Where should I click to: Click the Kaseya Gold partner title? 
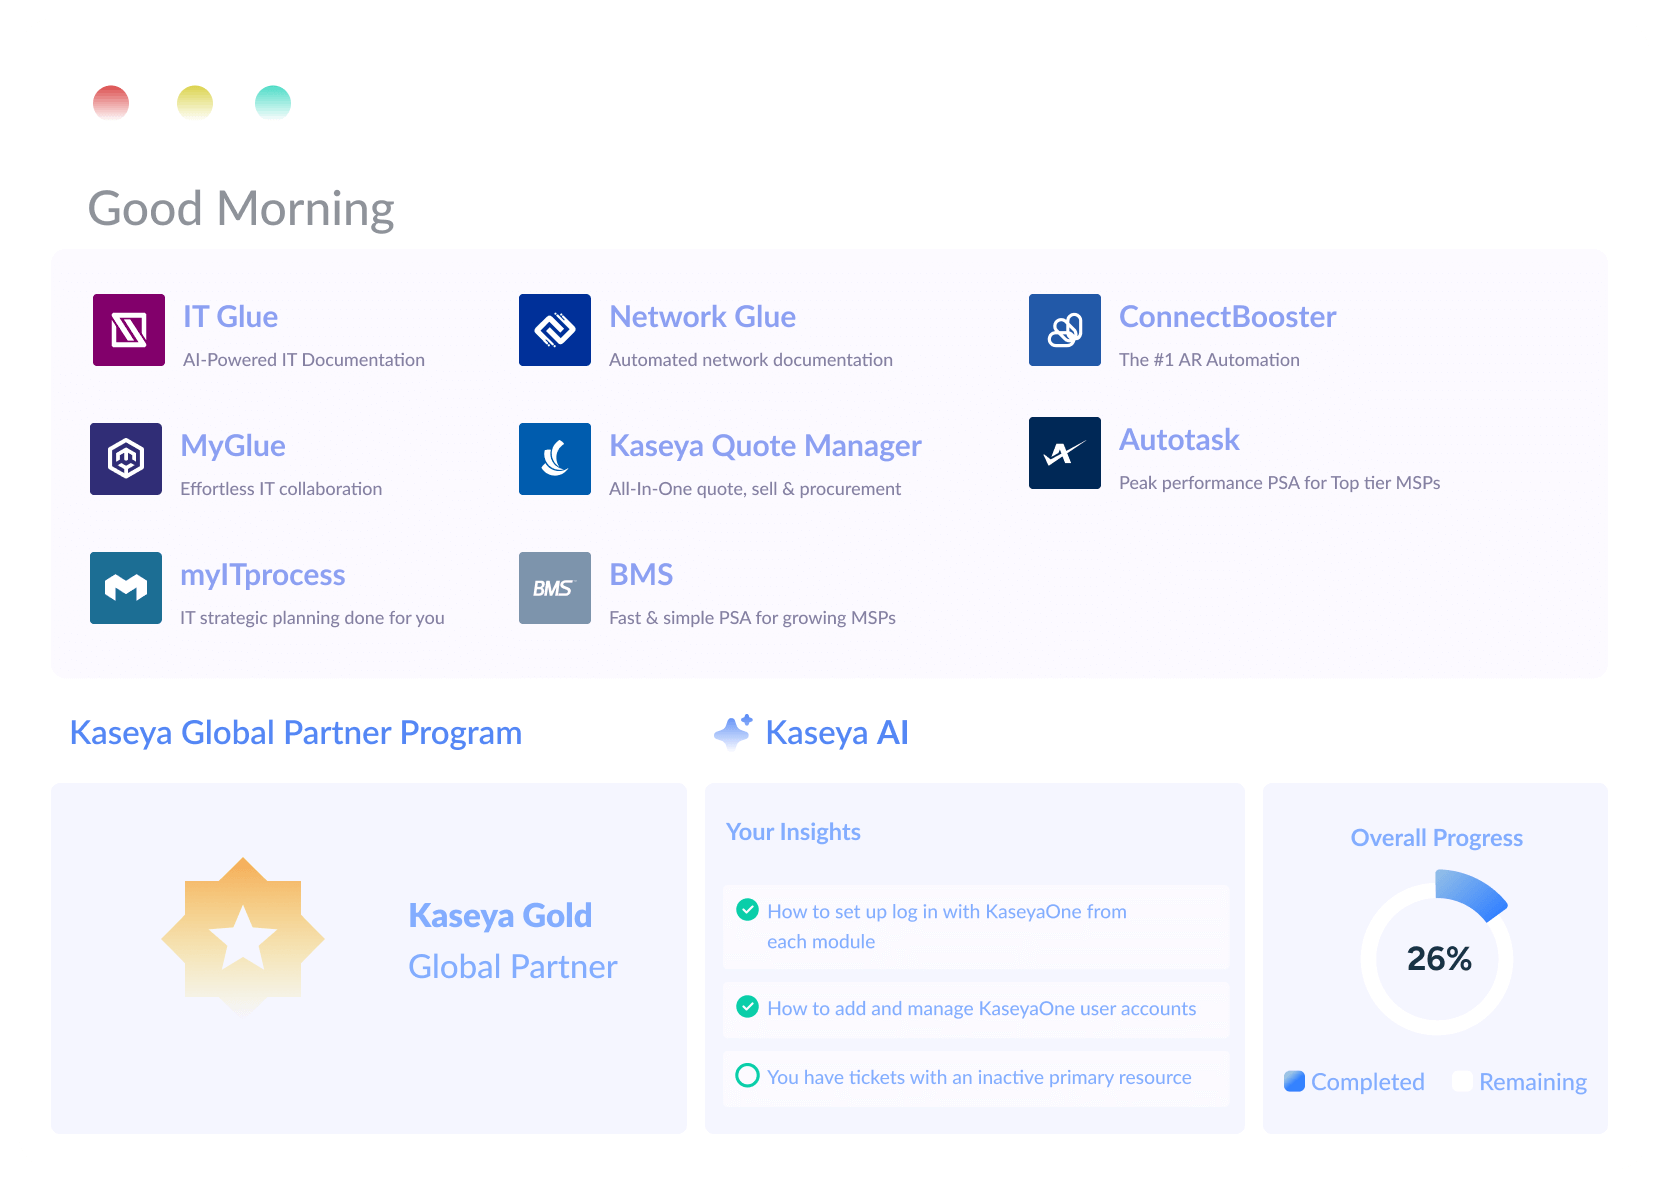coord(500,916)
